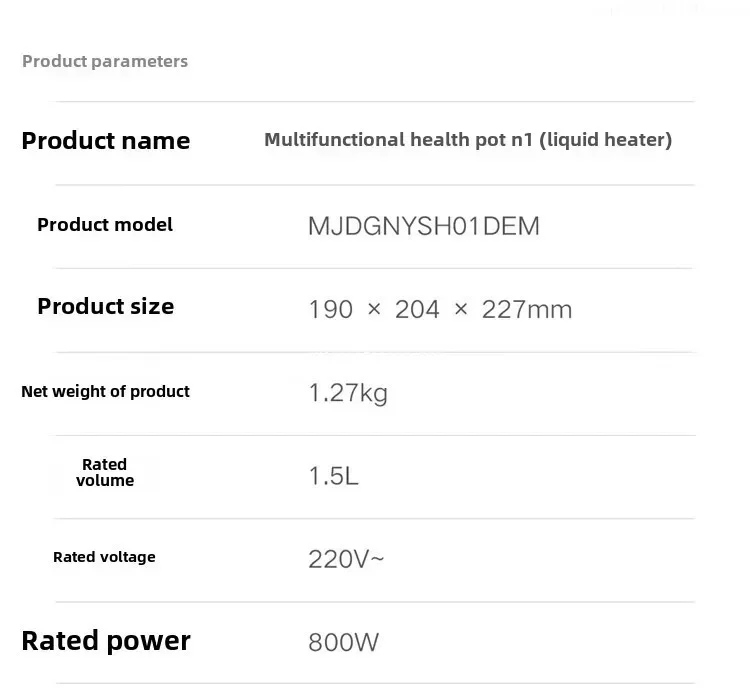Select the Product name label
This screenshot has height=694, width=750.
coord(105,141)
